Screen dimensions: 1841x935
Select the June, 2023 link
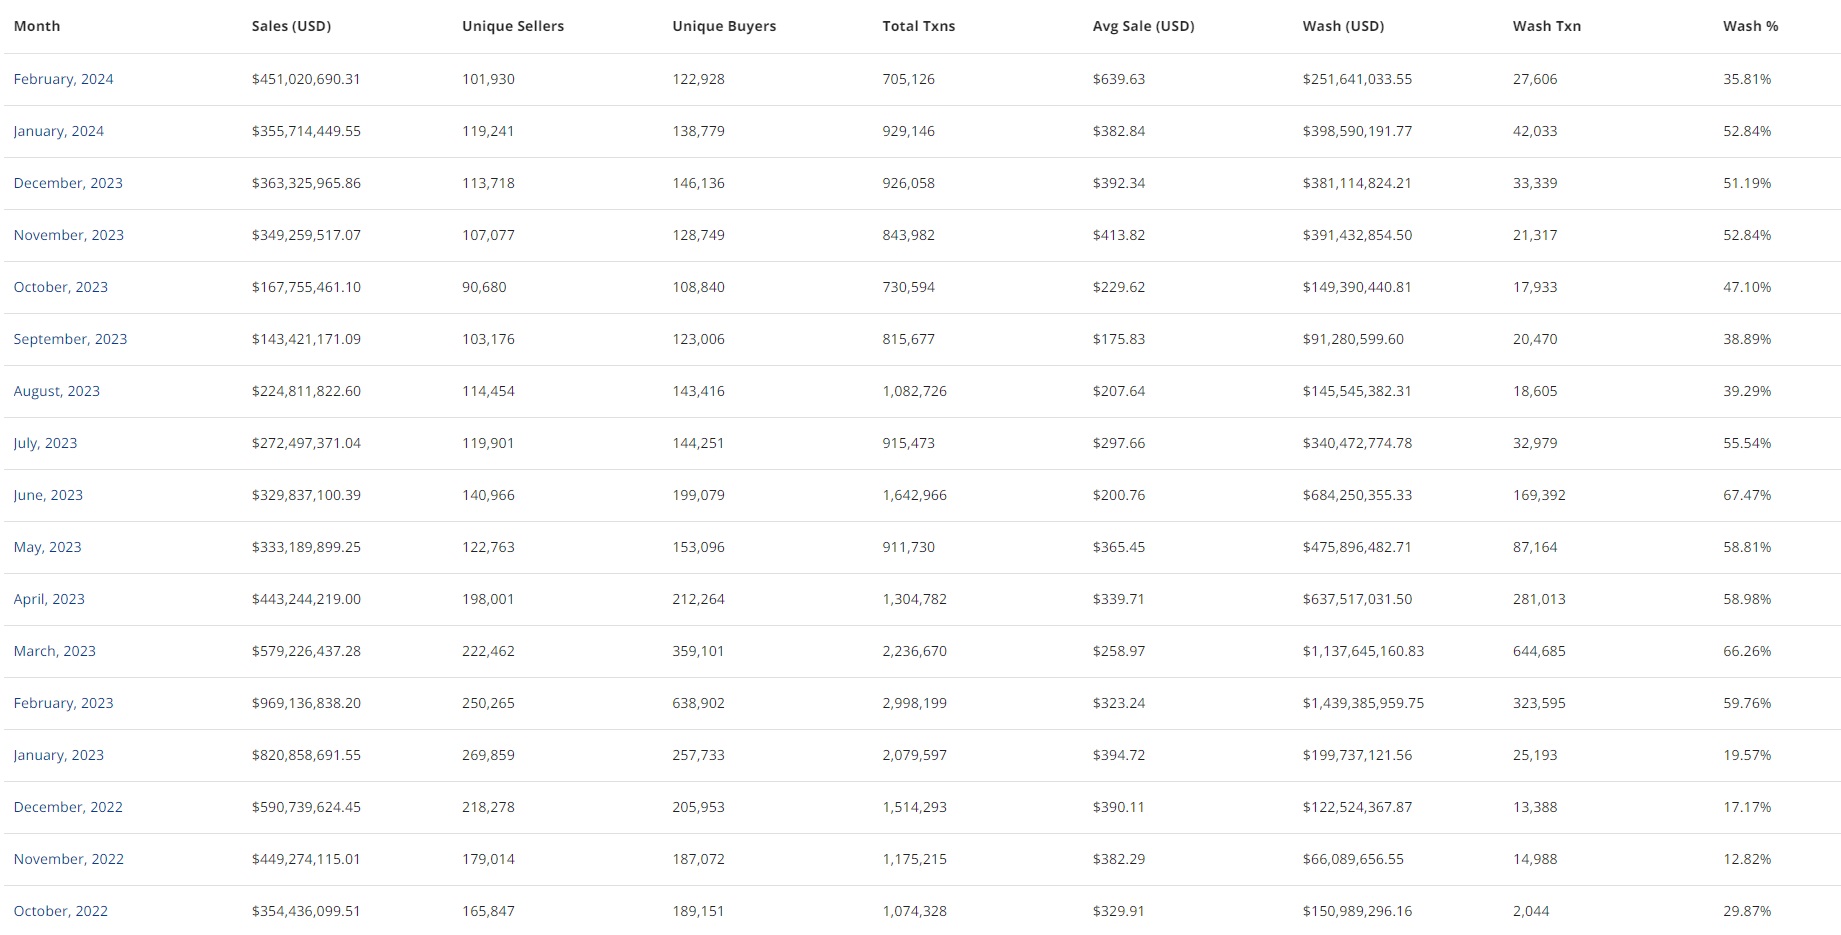pyautogui.click(x=48, y=495)
